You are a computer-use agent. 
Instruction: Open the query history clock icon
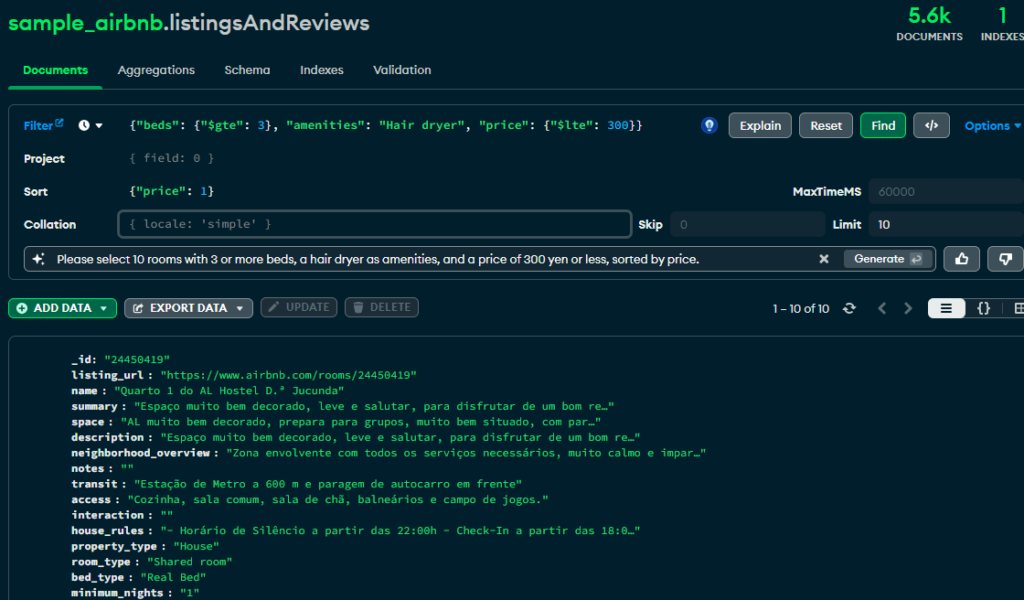tap(84, 125)
